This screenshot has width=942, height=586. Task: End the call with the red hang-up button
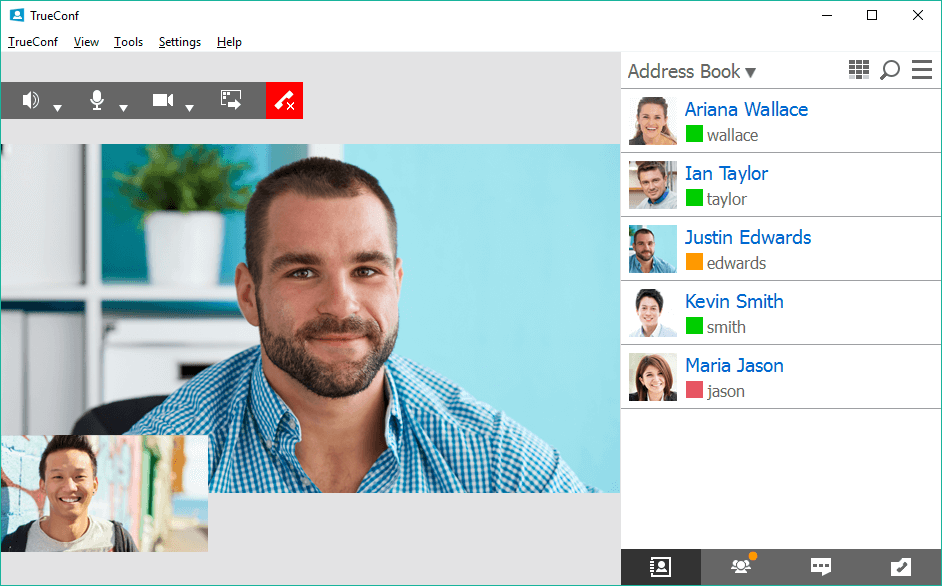pos(284,100)
